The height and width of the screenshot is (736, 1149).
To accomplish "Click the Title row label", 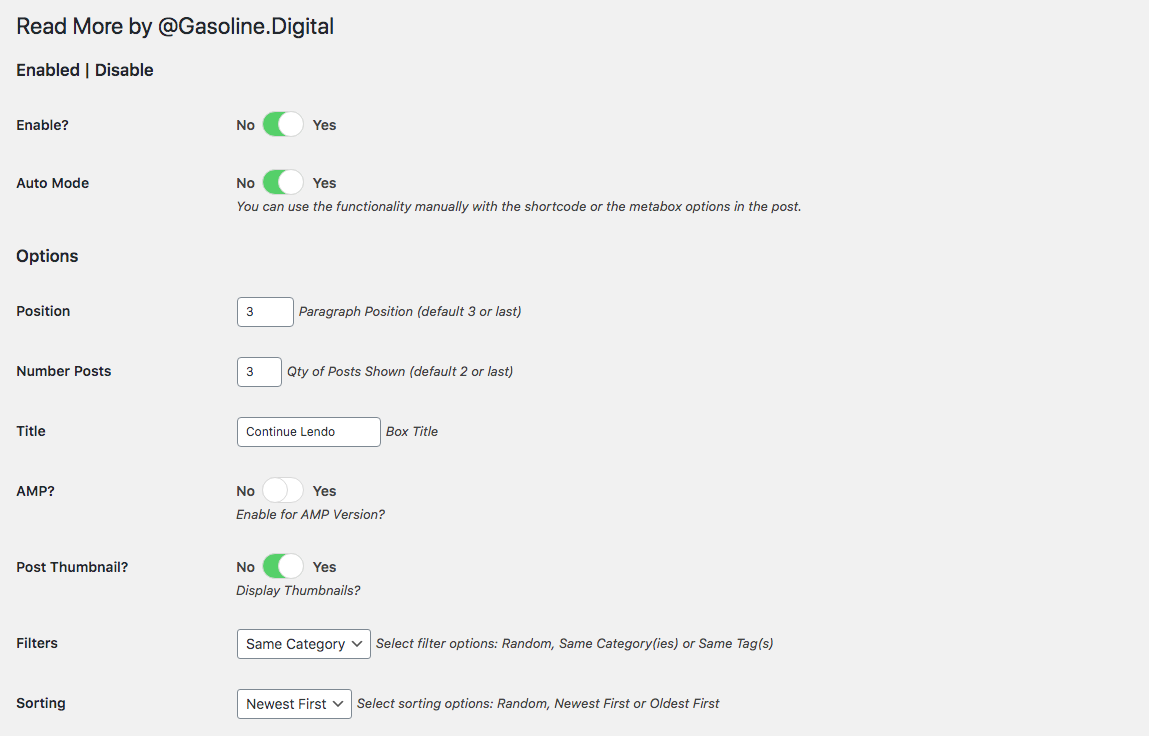I will tap(31, 431).
